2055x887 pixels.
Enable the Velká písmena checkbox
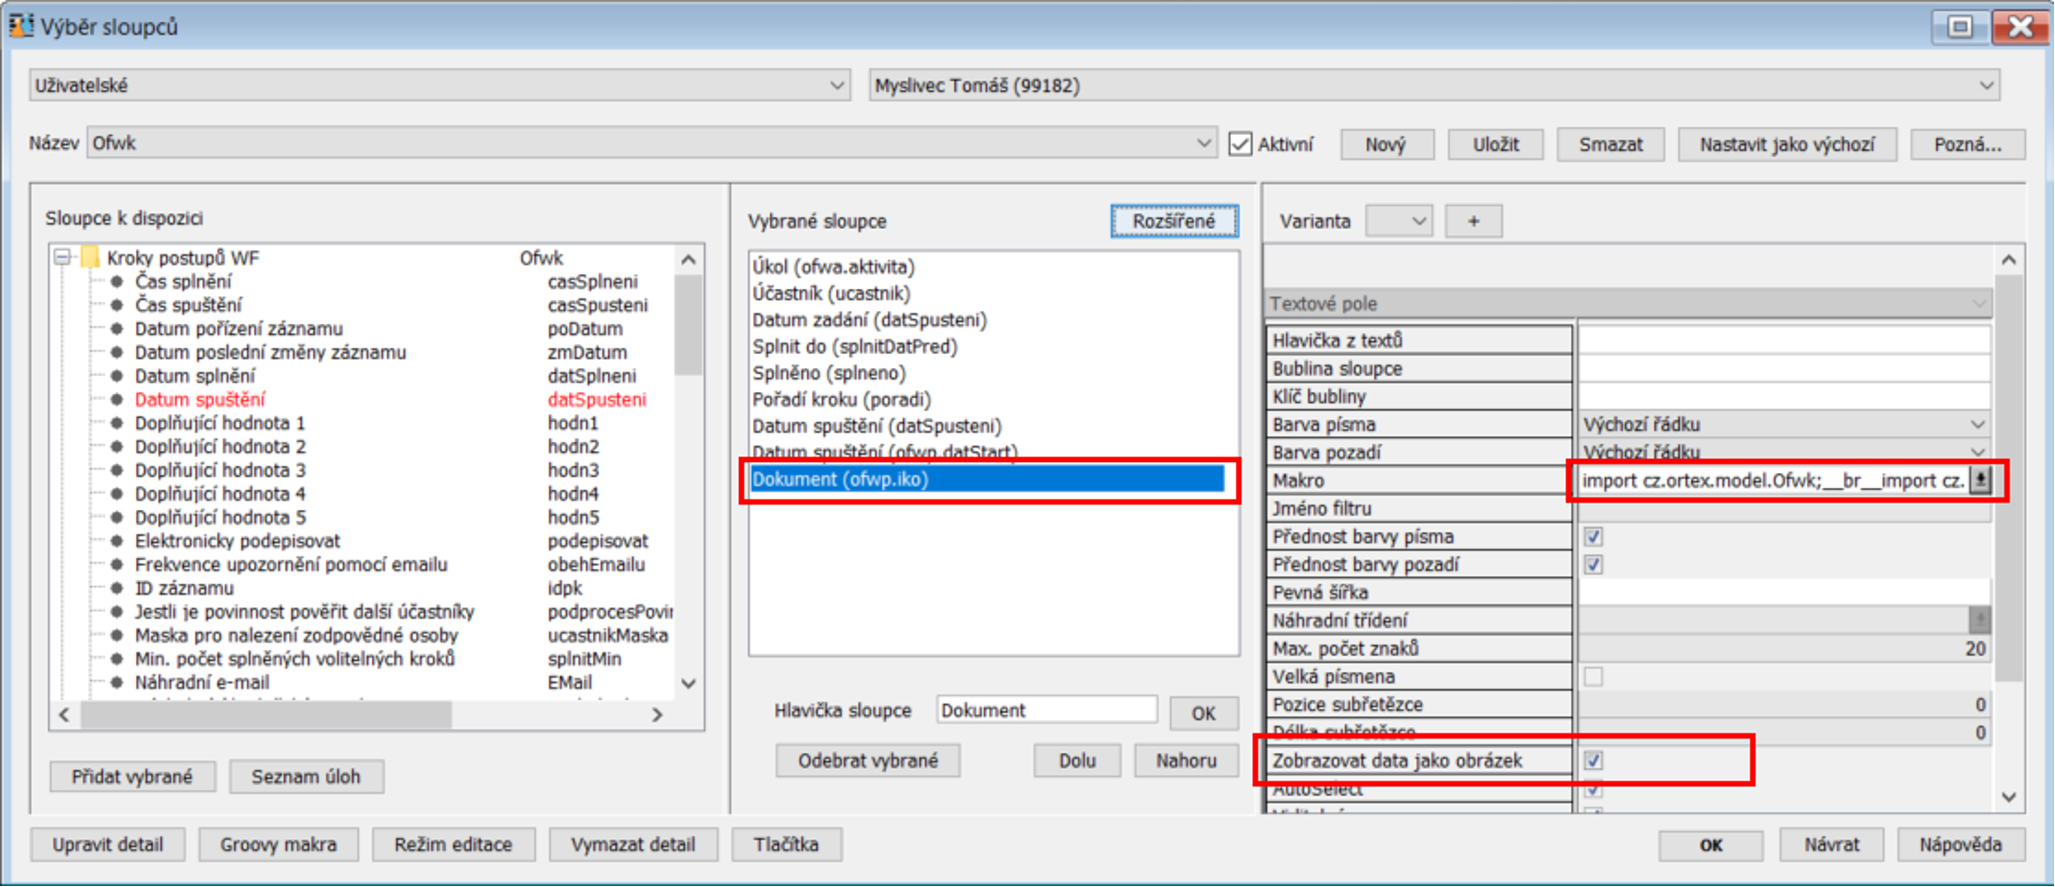tap(1593, 677)
